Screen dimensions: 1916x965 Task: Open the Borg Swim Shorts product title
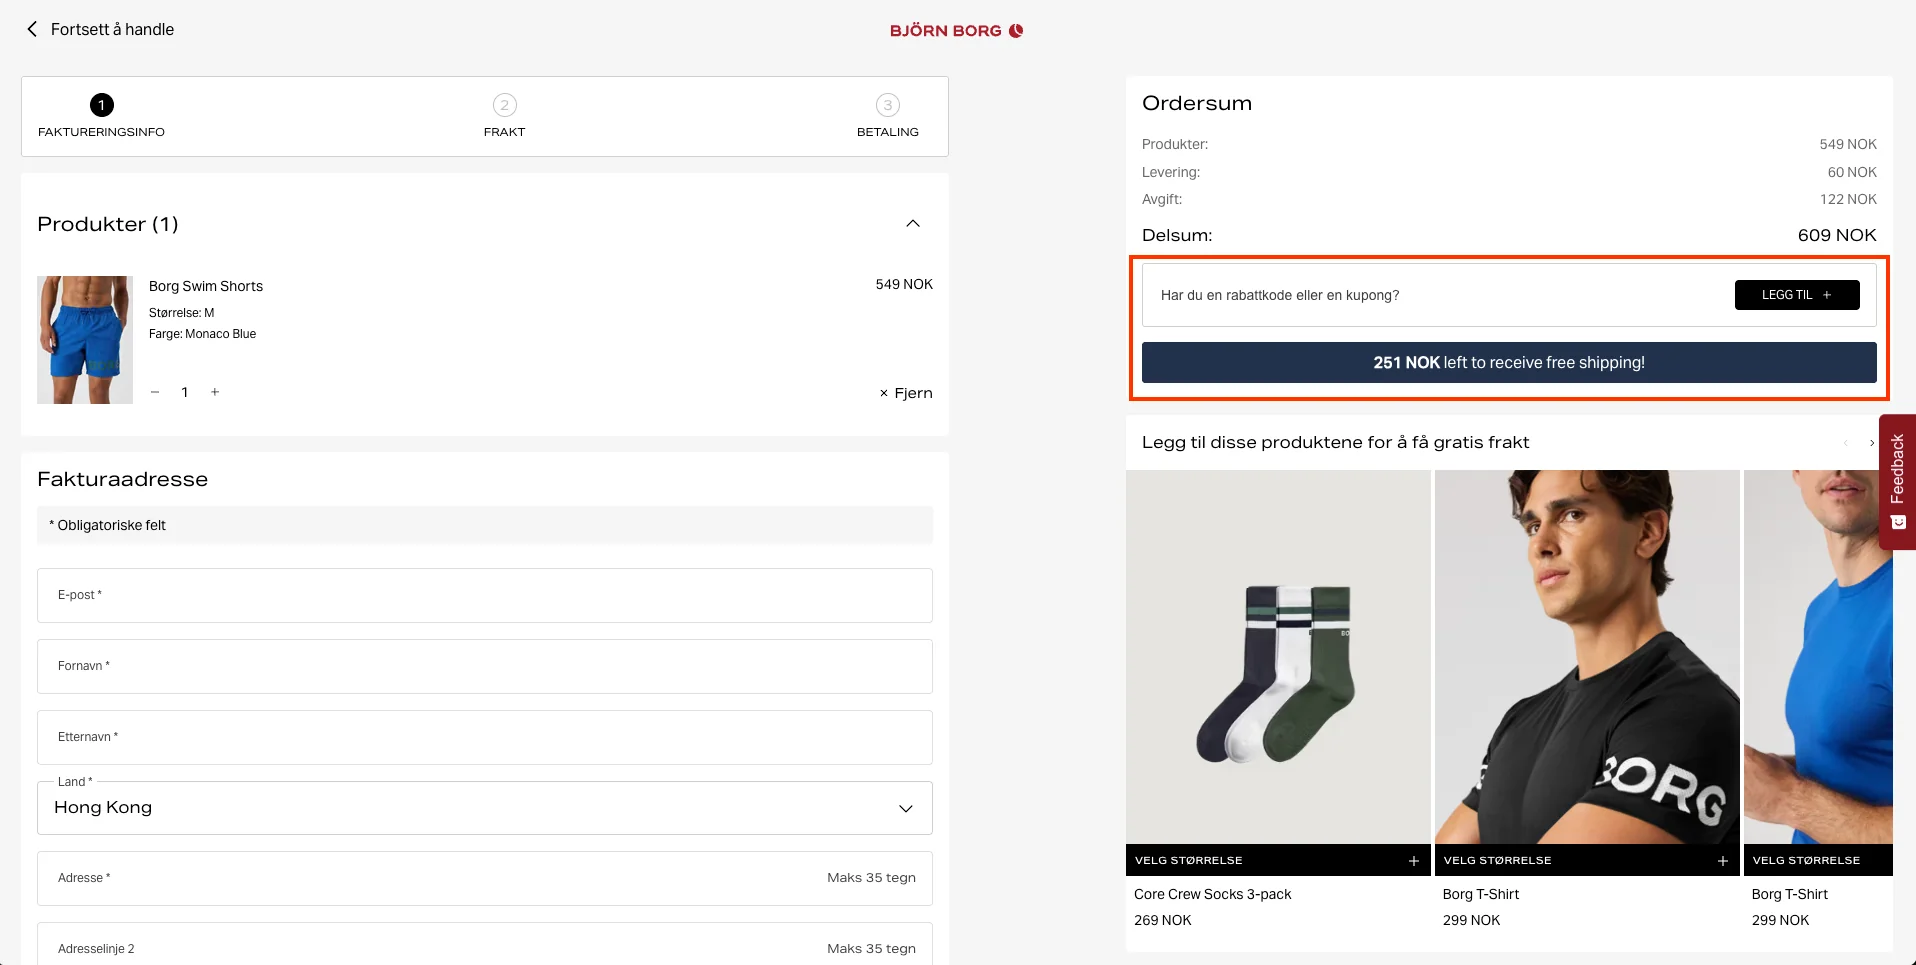[206, 286]
